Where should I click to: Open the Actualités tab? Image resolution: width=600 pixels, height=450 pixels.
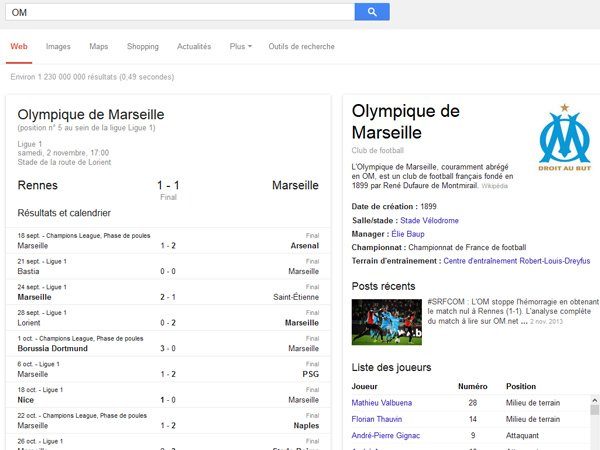(194, 46)
